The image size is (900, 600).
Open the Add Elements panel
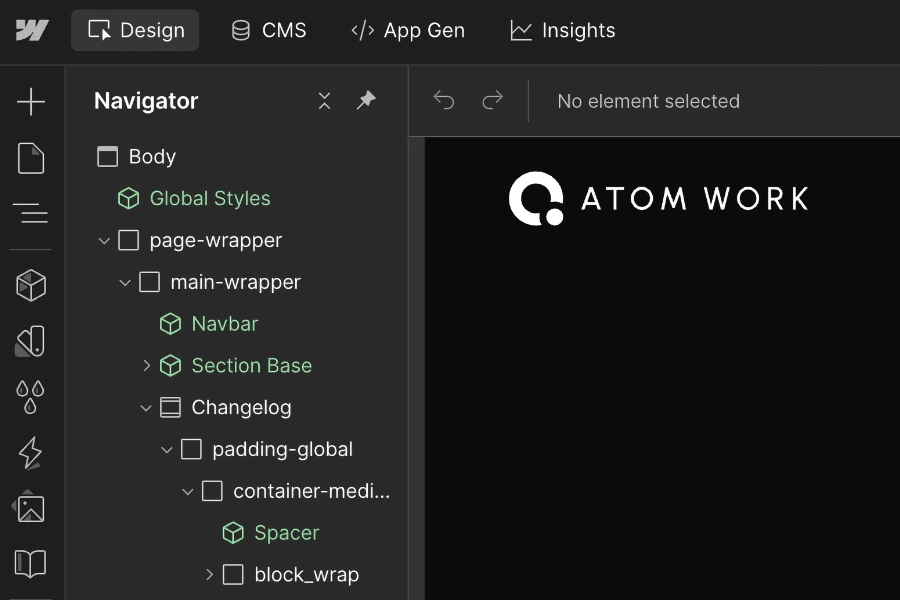(x=30, y=101)
